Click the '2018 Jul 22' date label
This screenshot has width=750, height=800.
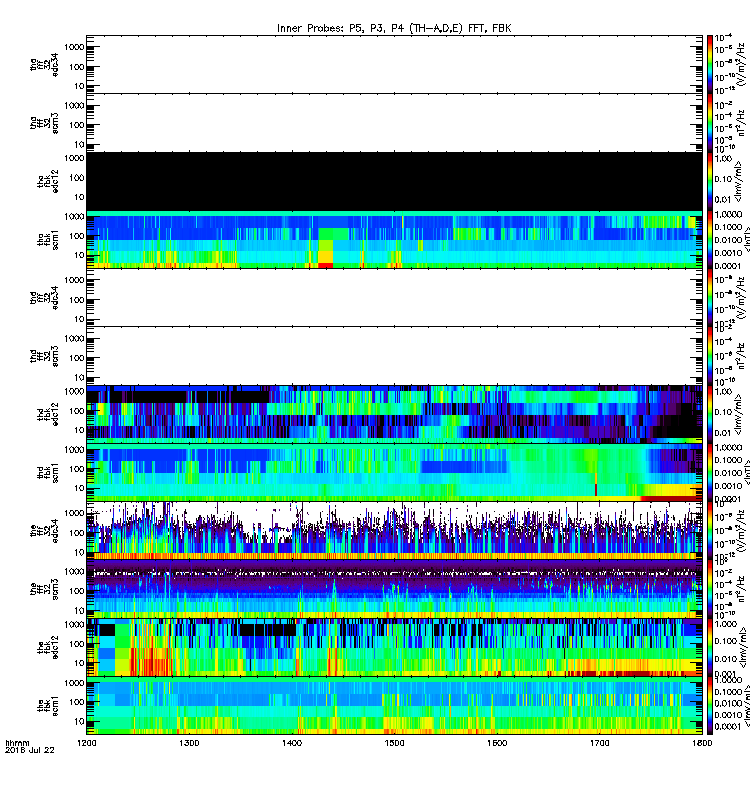[30, 750]
